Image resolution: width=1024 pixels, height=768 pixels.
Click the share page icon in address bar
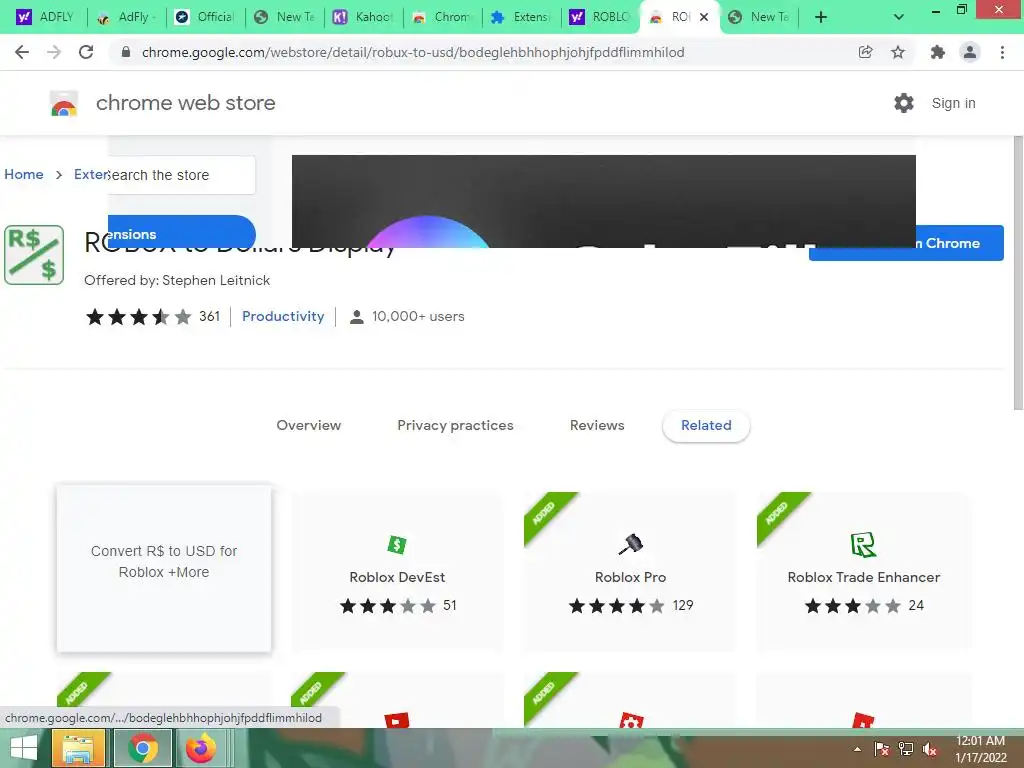[865, 52]
